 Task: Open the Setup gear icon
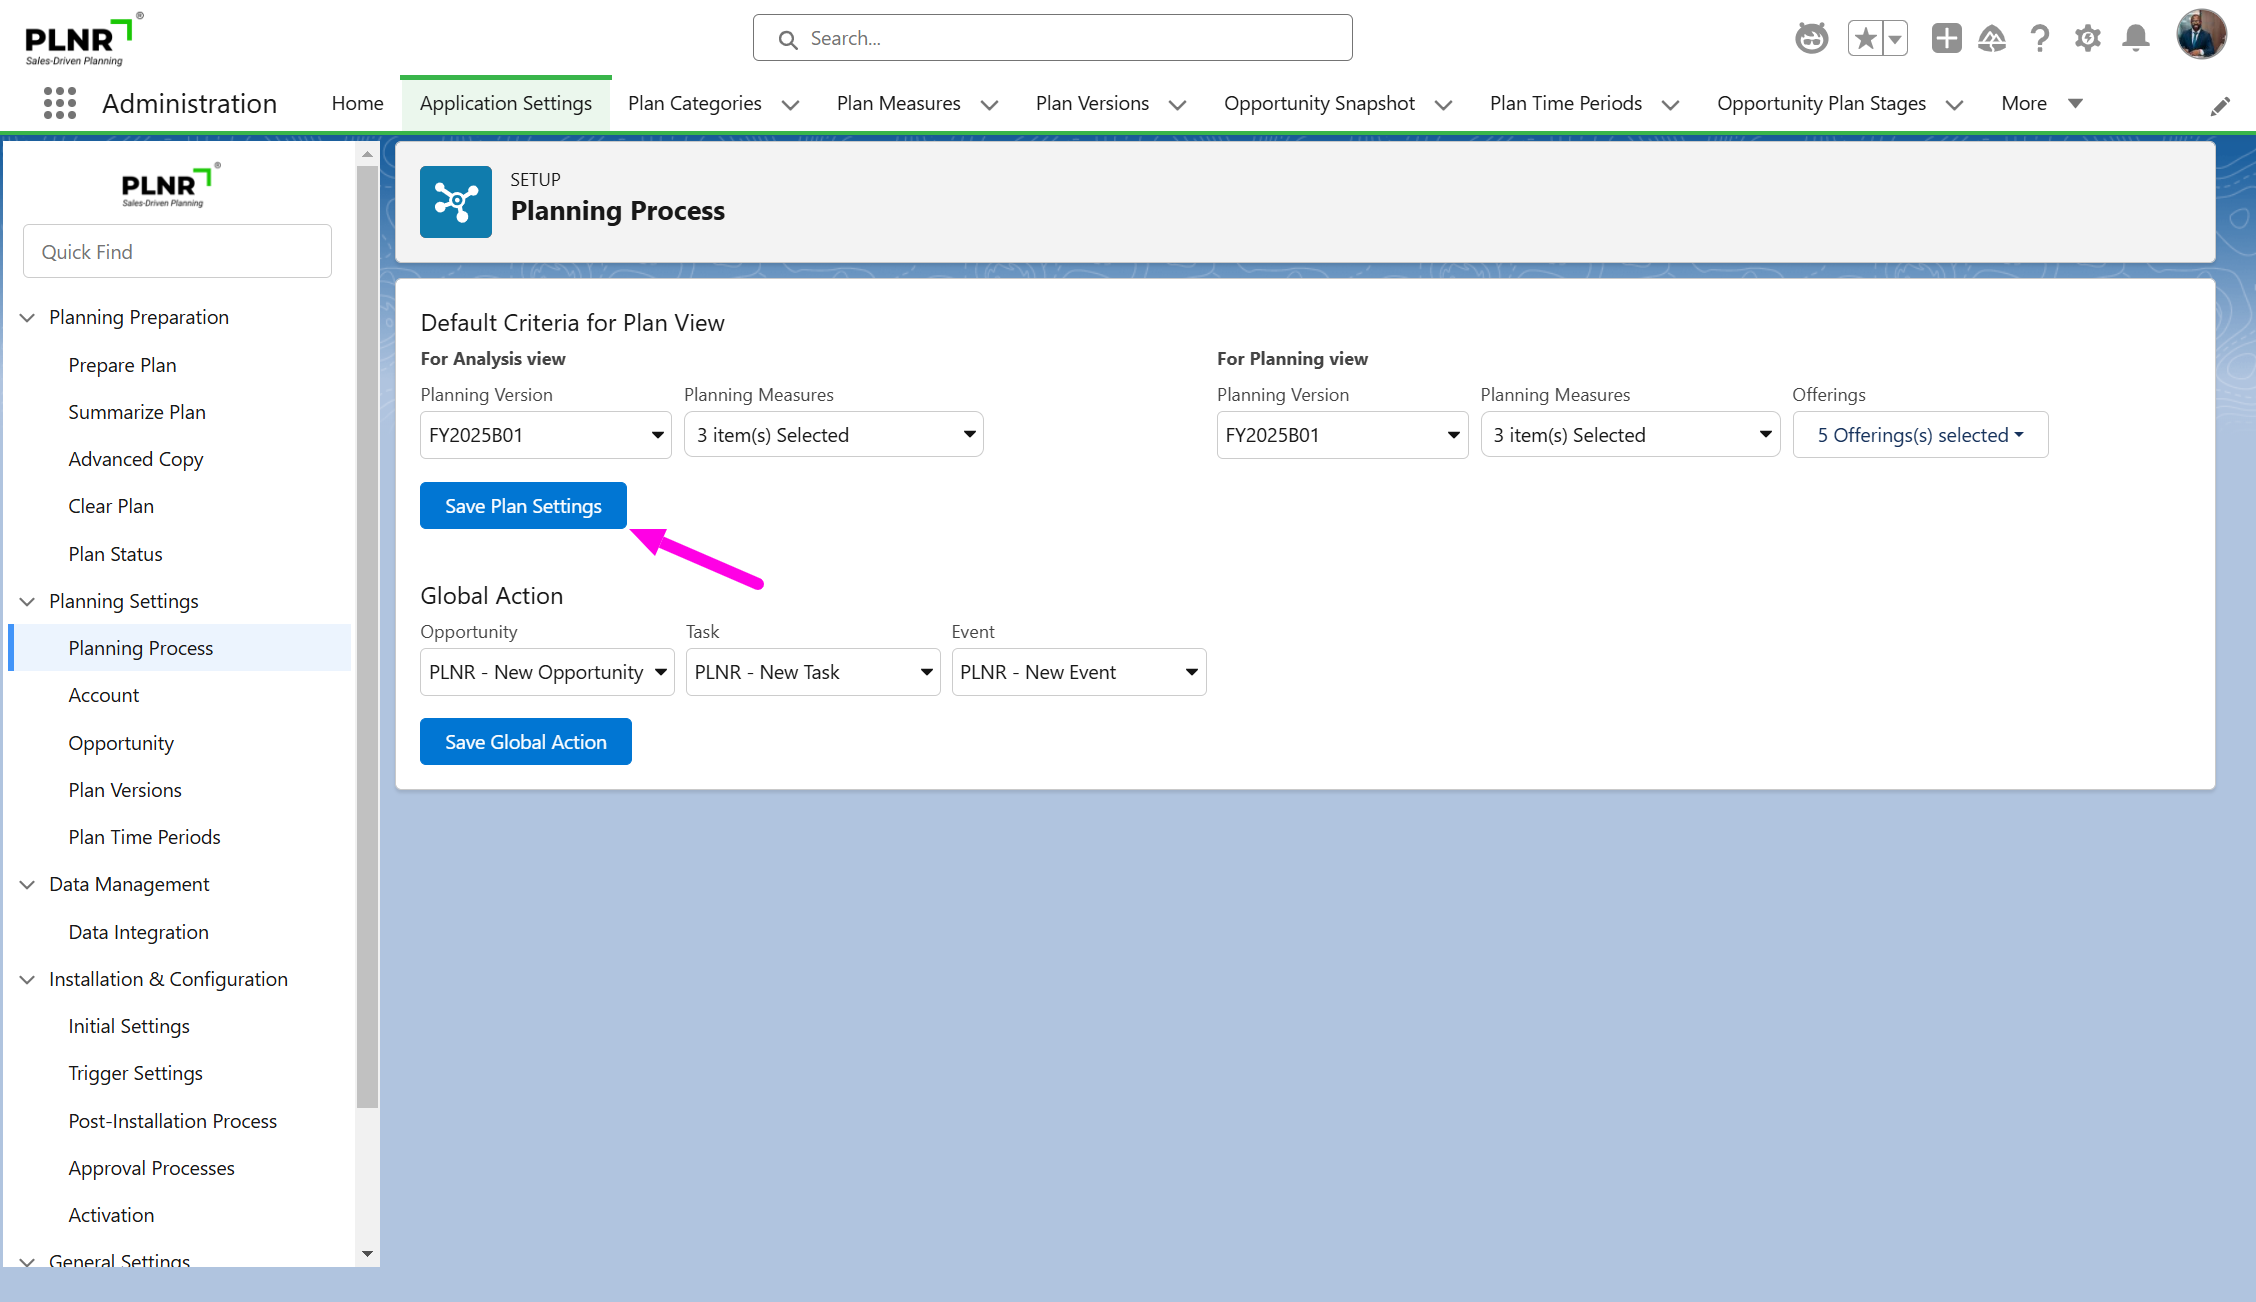[x=2087, y=39]
